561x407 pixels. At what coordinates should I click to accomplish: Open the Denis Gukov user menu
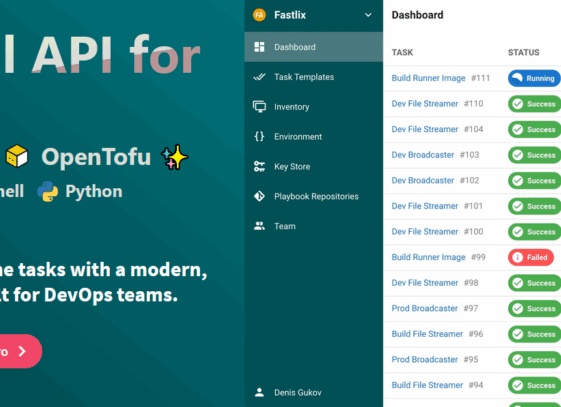313,392
